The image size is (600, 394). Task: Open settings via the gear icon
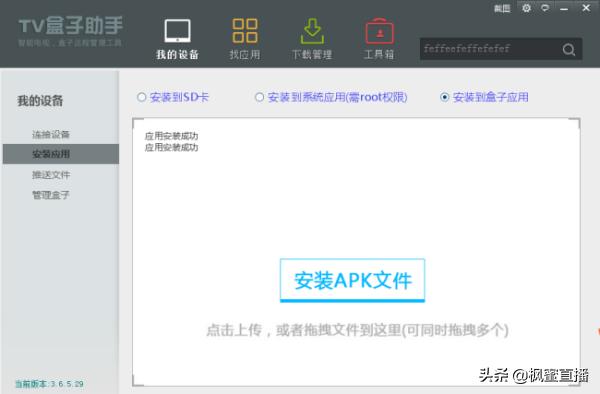527,8
